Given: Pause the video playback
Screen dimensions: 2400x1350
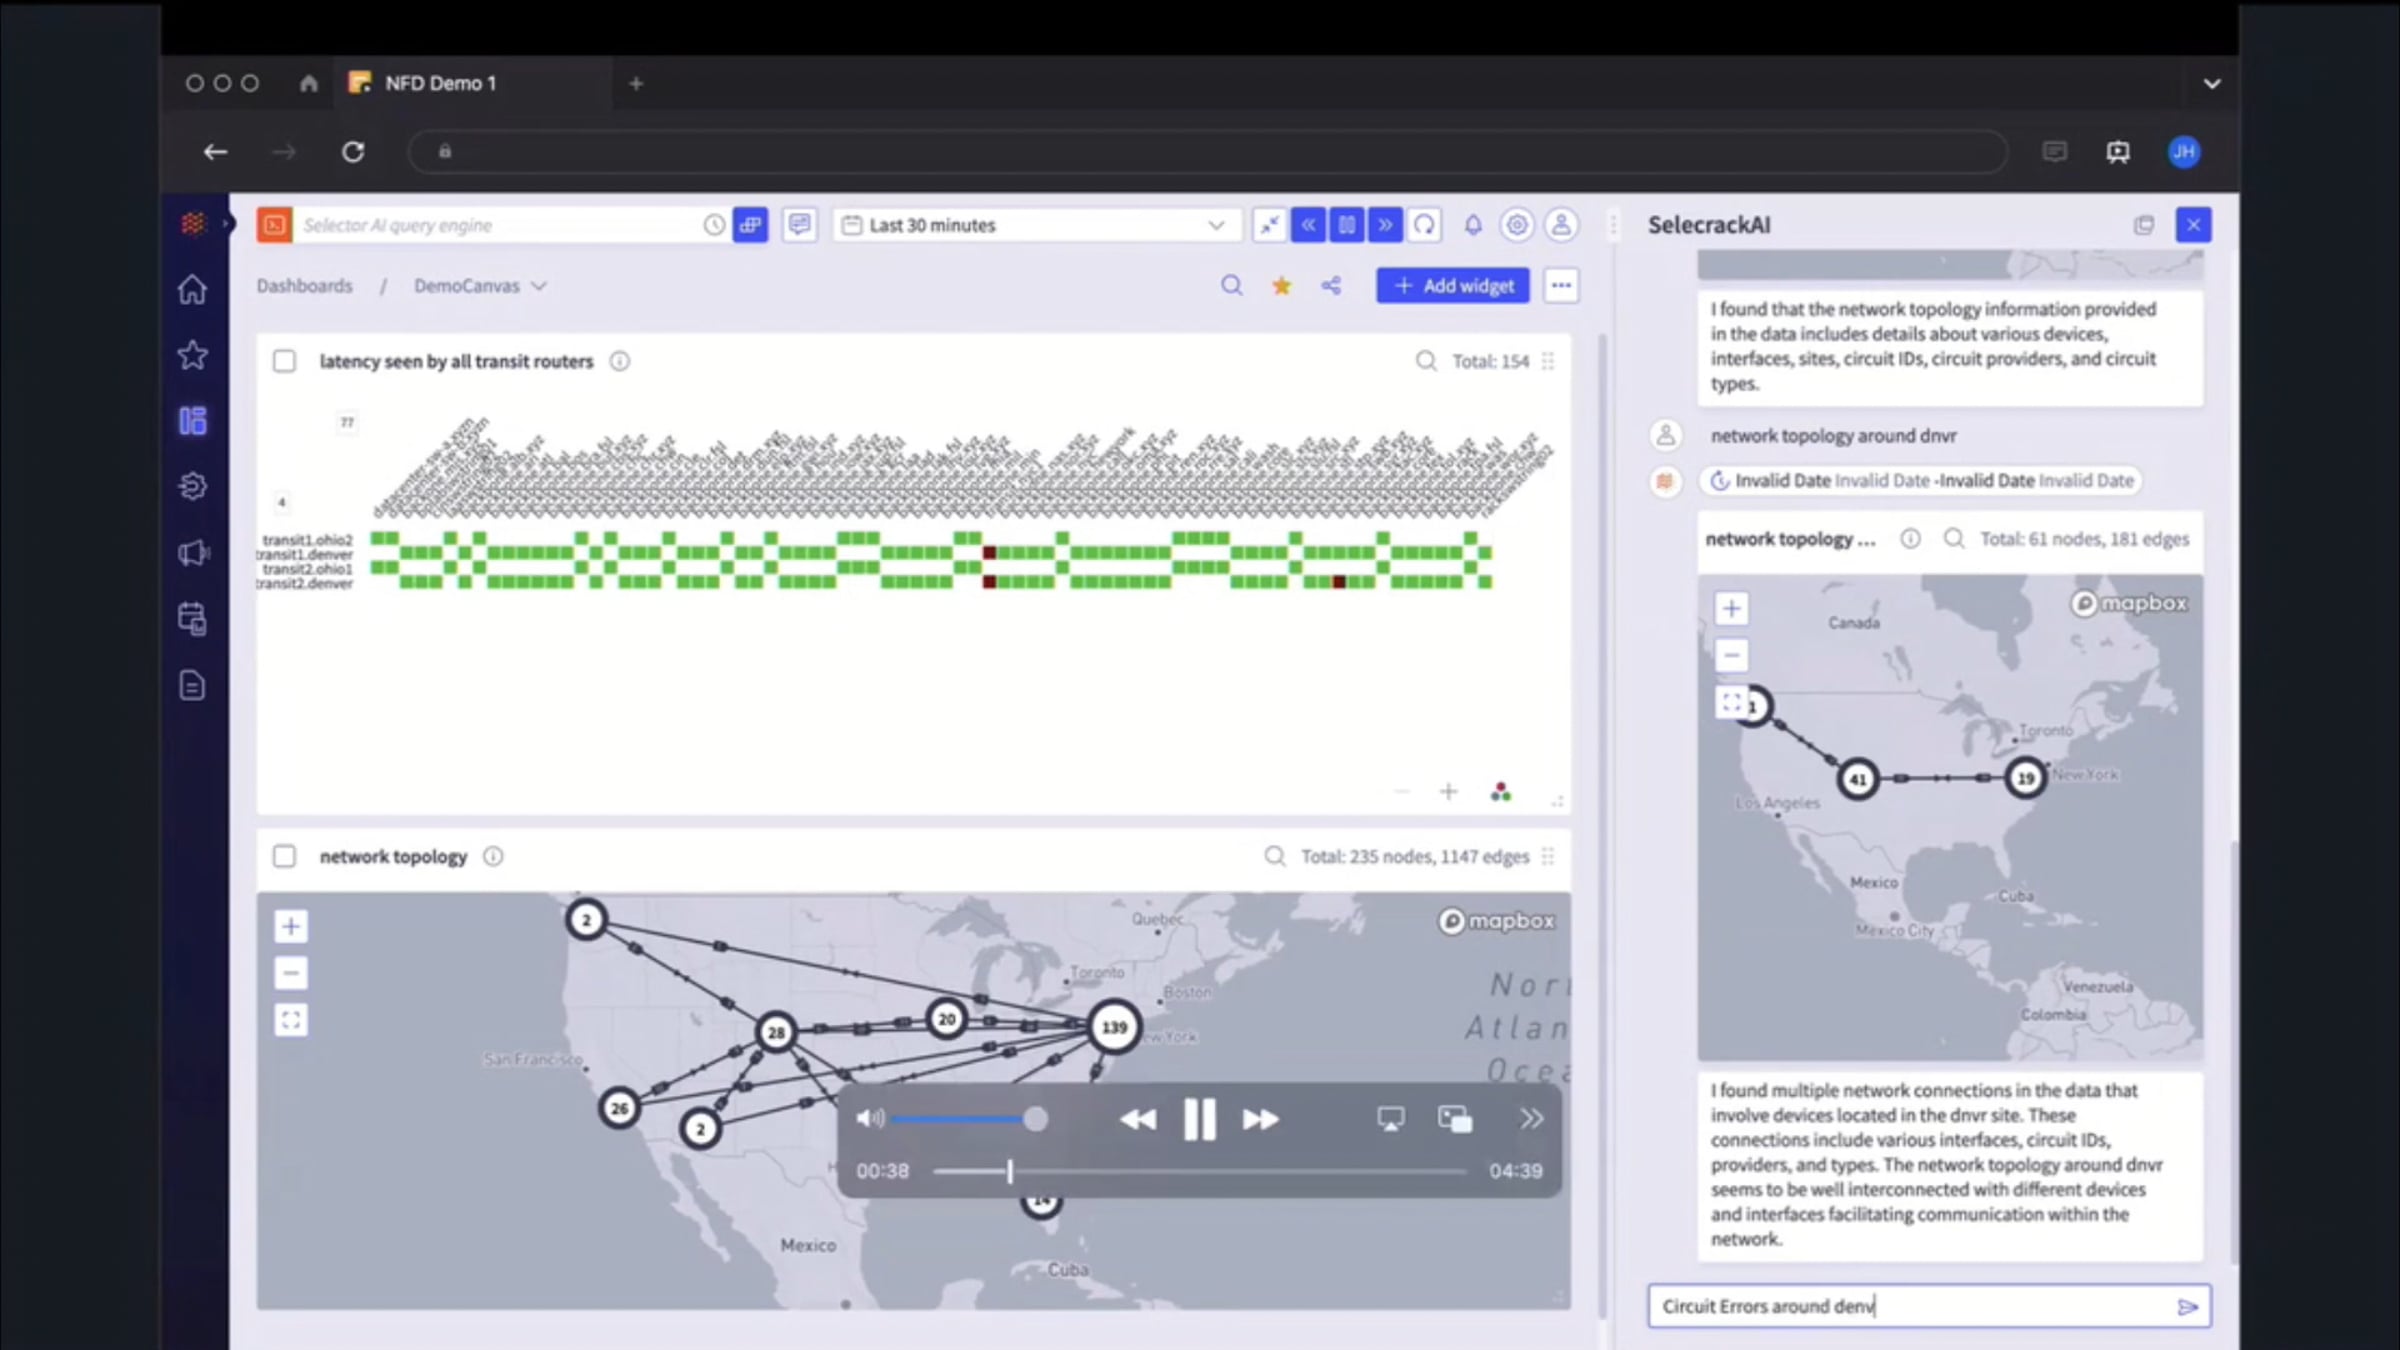Looking at the screenshot, I should (x=1199, y=1119).
